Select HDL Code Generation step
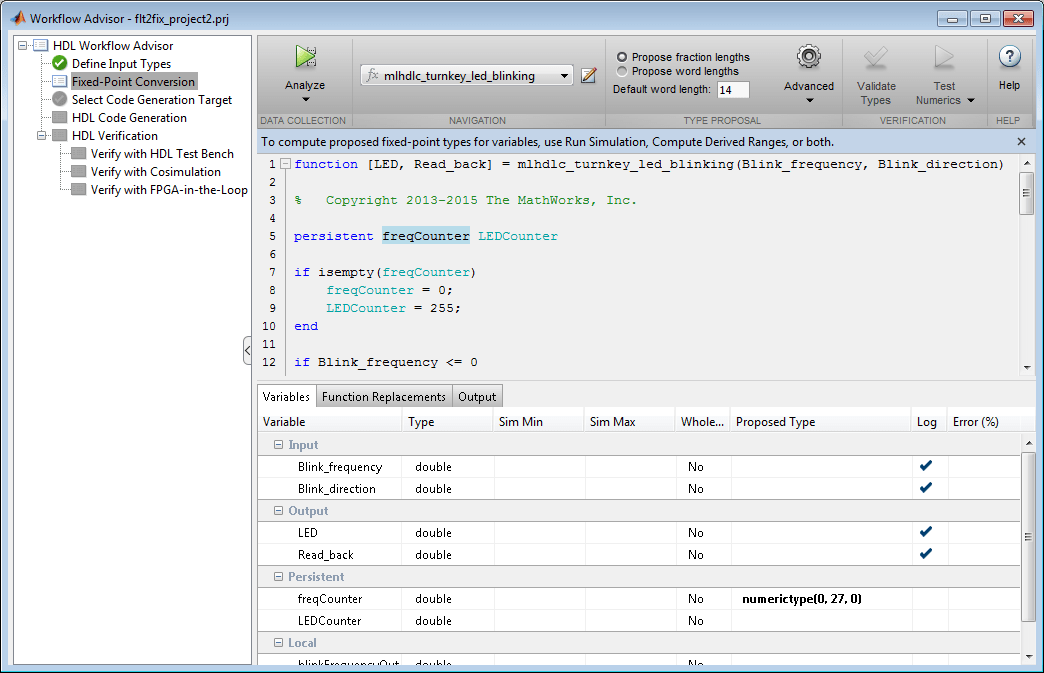 point(128,118)
